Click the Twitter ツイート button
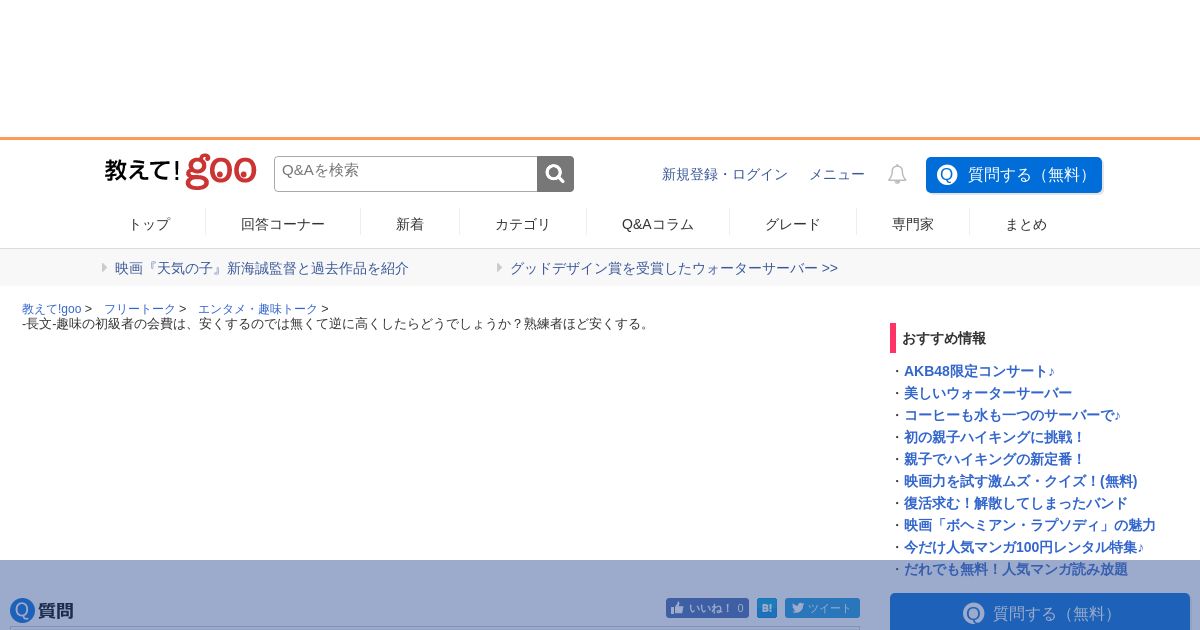Image resolution: width=1200 pixels, height=630 pixels. [x=822, y=608]
